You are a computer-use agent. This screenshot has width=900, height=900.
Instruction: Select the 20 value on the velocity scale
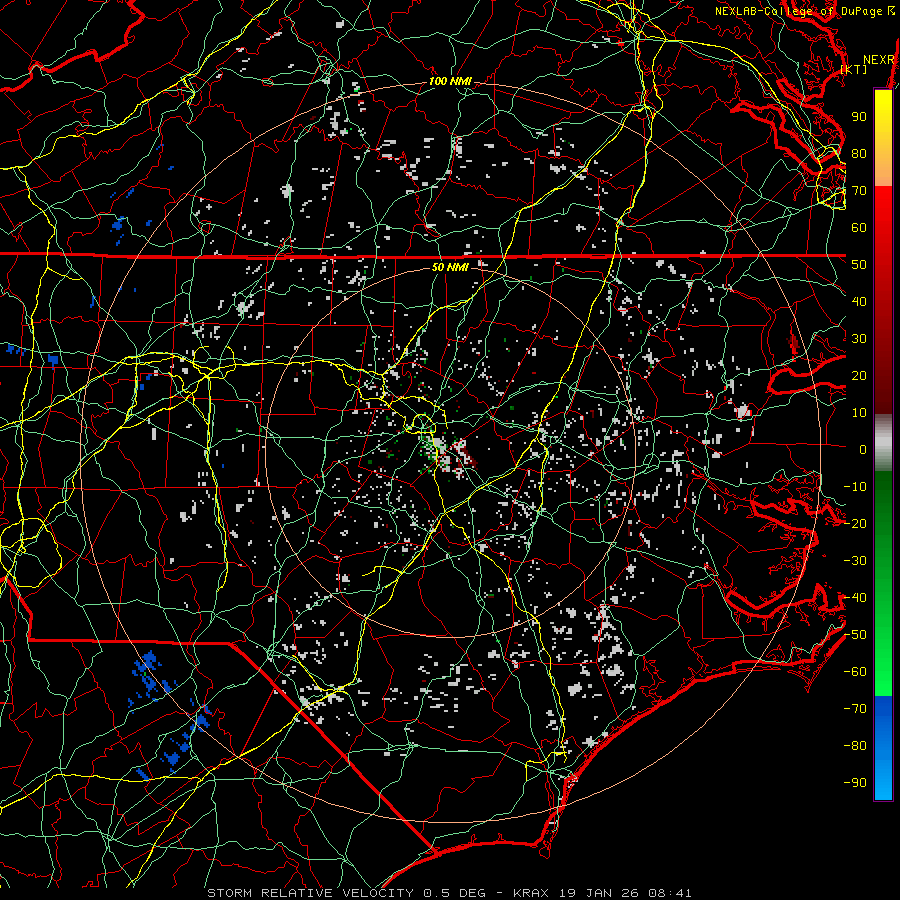point(859,376)
